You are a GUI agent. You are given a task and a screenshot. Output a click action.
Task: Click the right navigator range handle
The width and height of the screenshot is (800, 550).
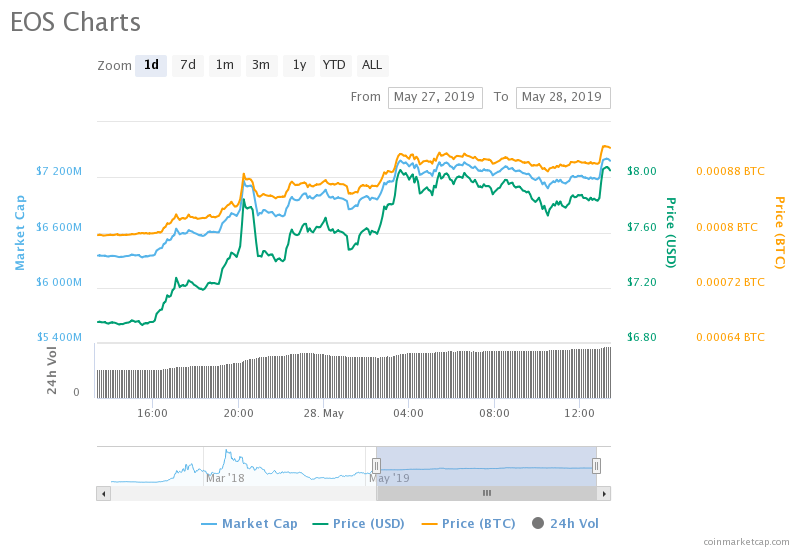coord(596,465)
